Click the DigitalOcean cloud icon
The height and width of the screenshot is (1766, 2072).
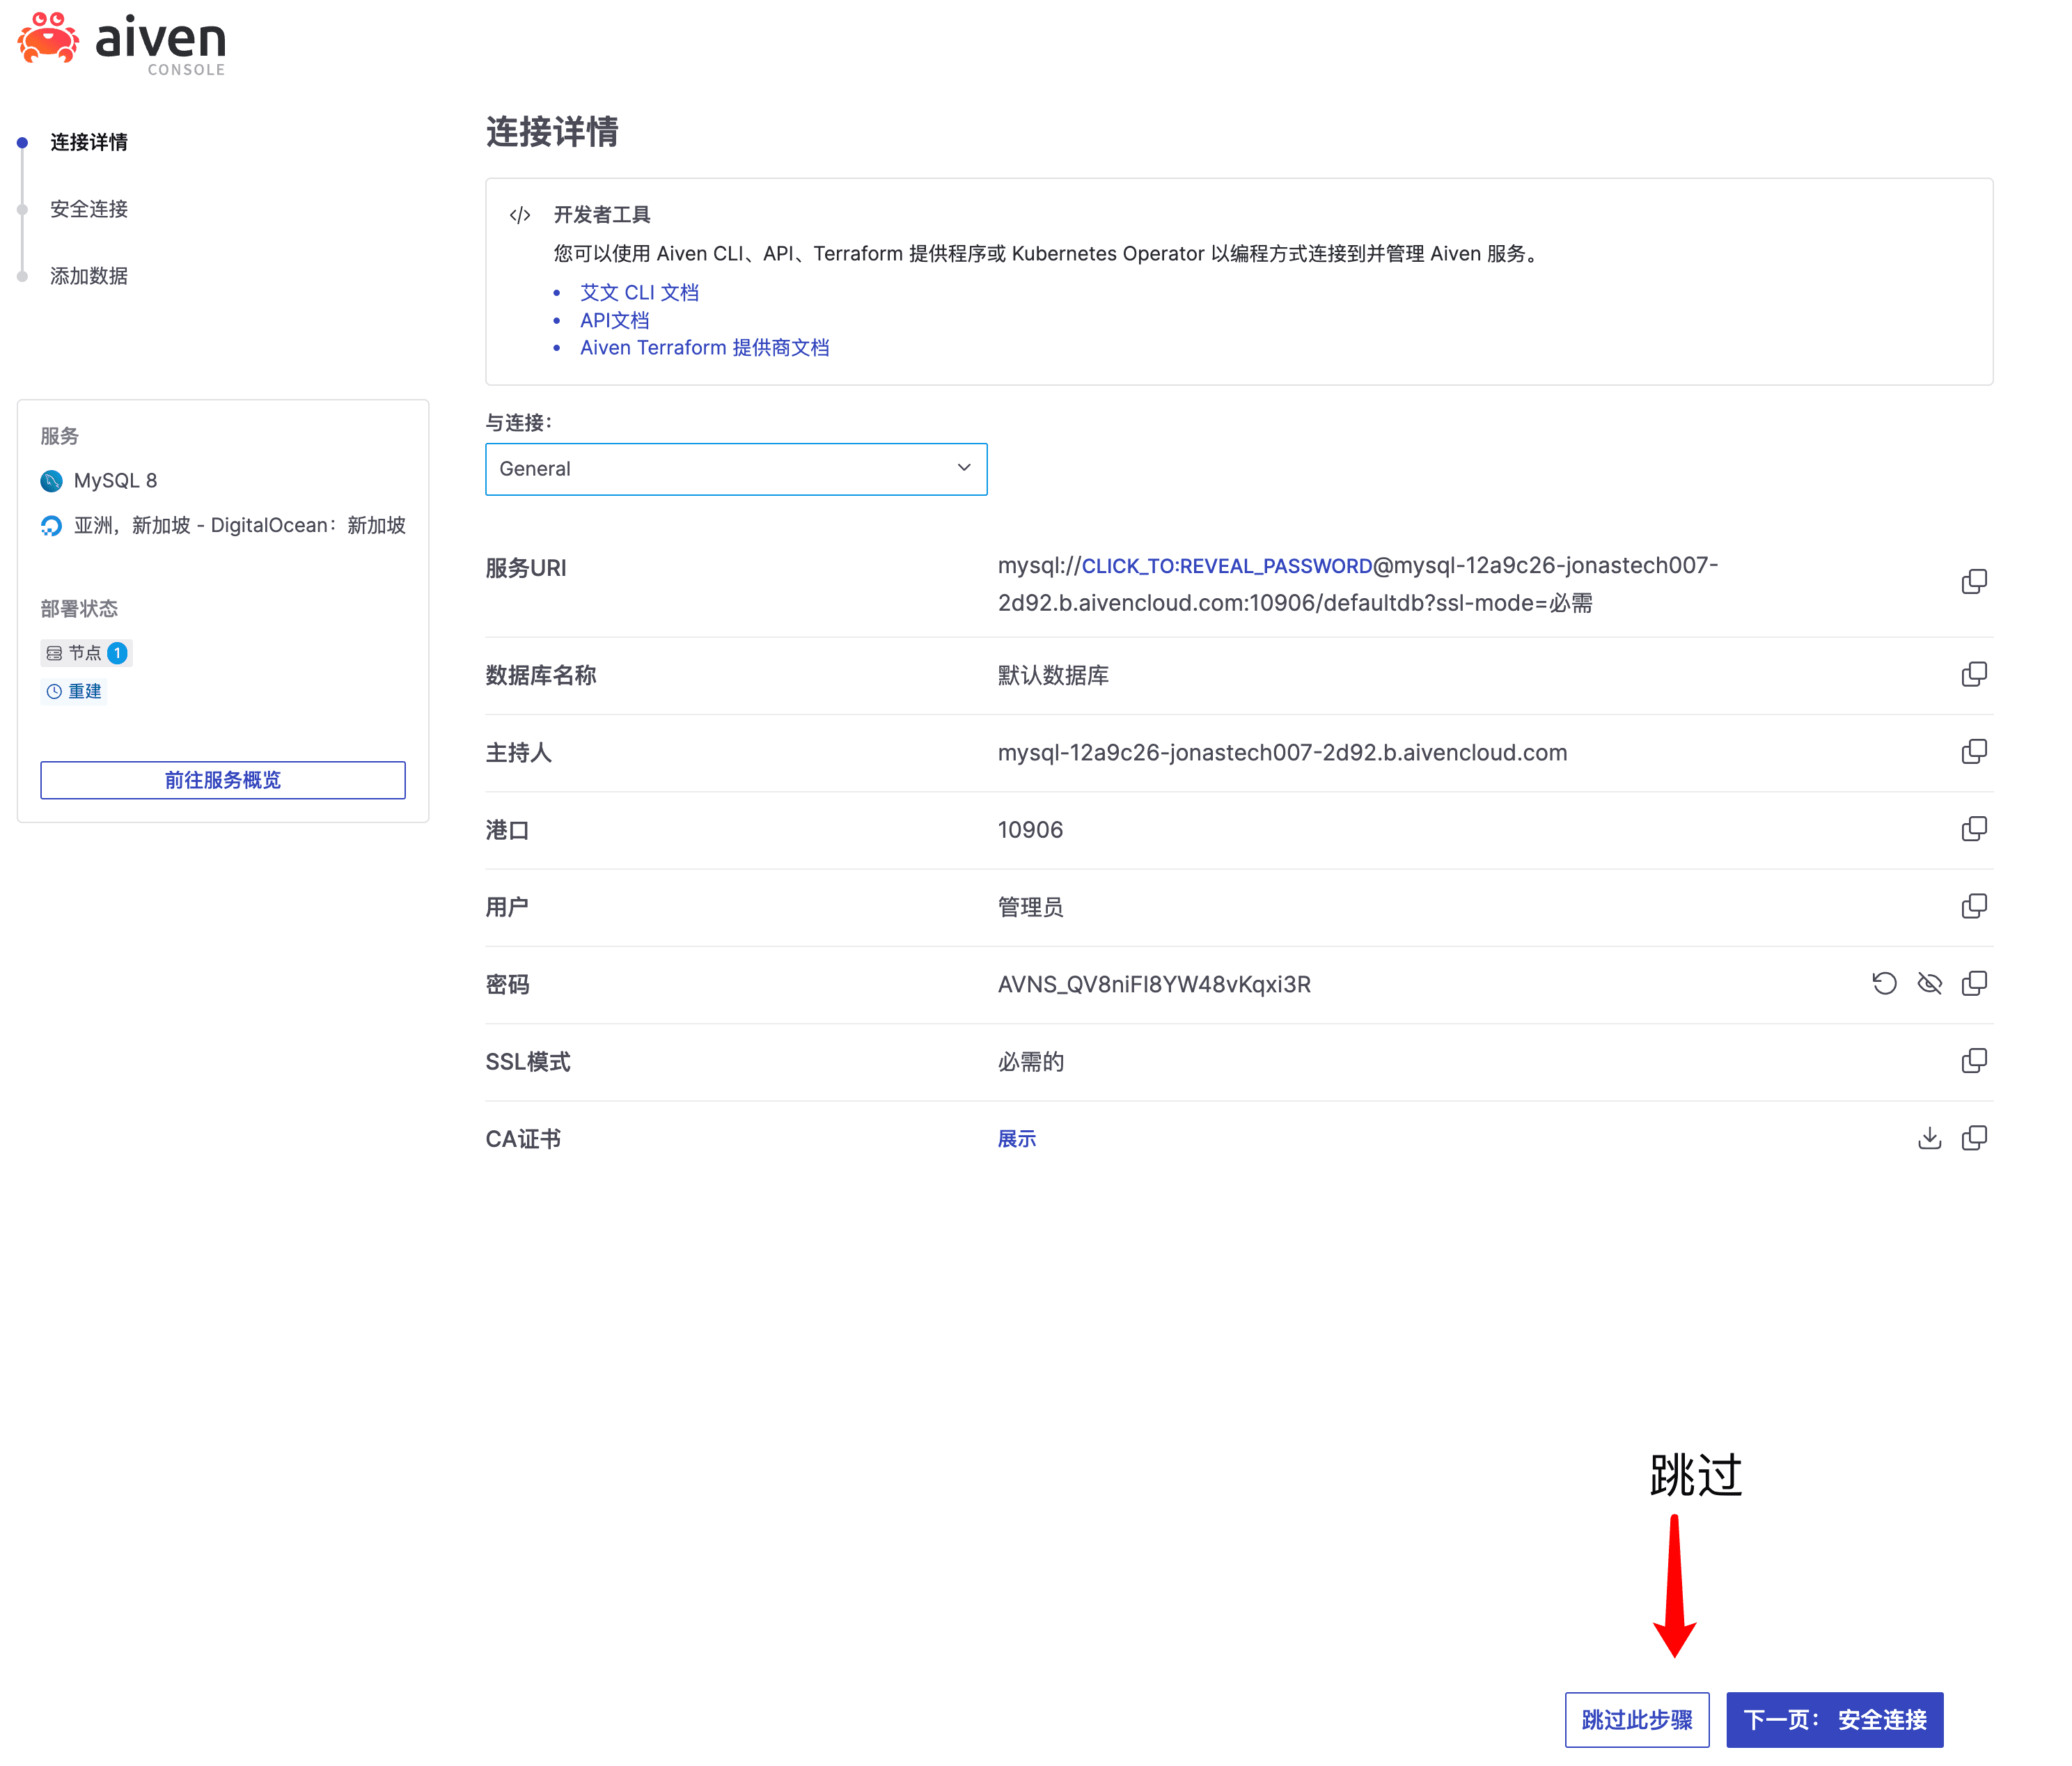(x=51, y=526)
